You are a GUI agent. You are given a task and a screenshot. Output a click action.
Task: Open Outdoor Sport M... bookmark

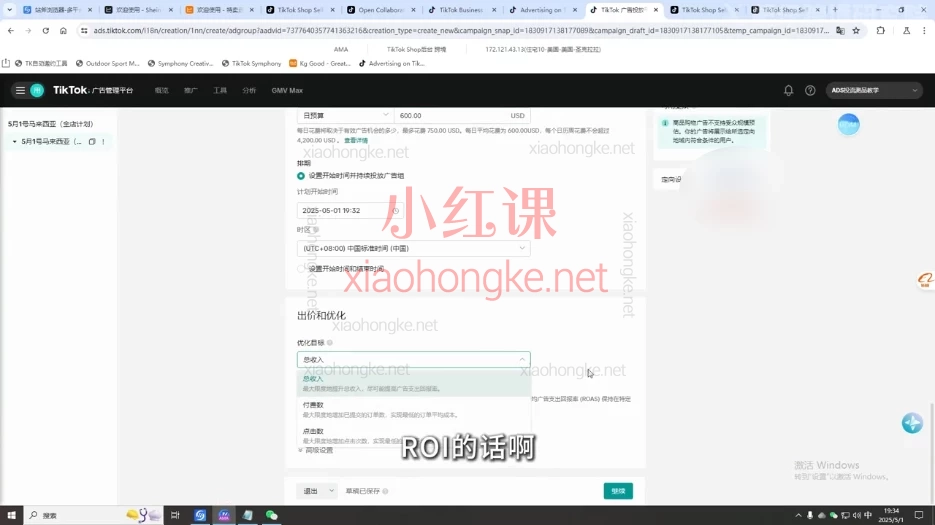click(107, 63)
